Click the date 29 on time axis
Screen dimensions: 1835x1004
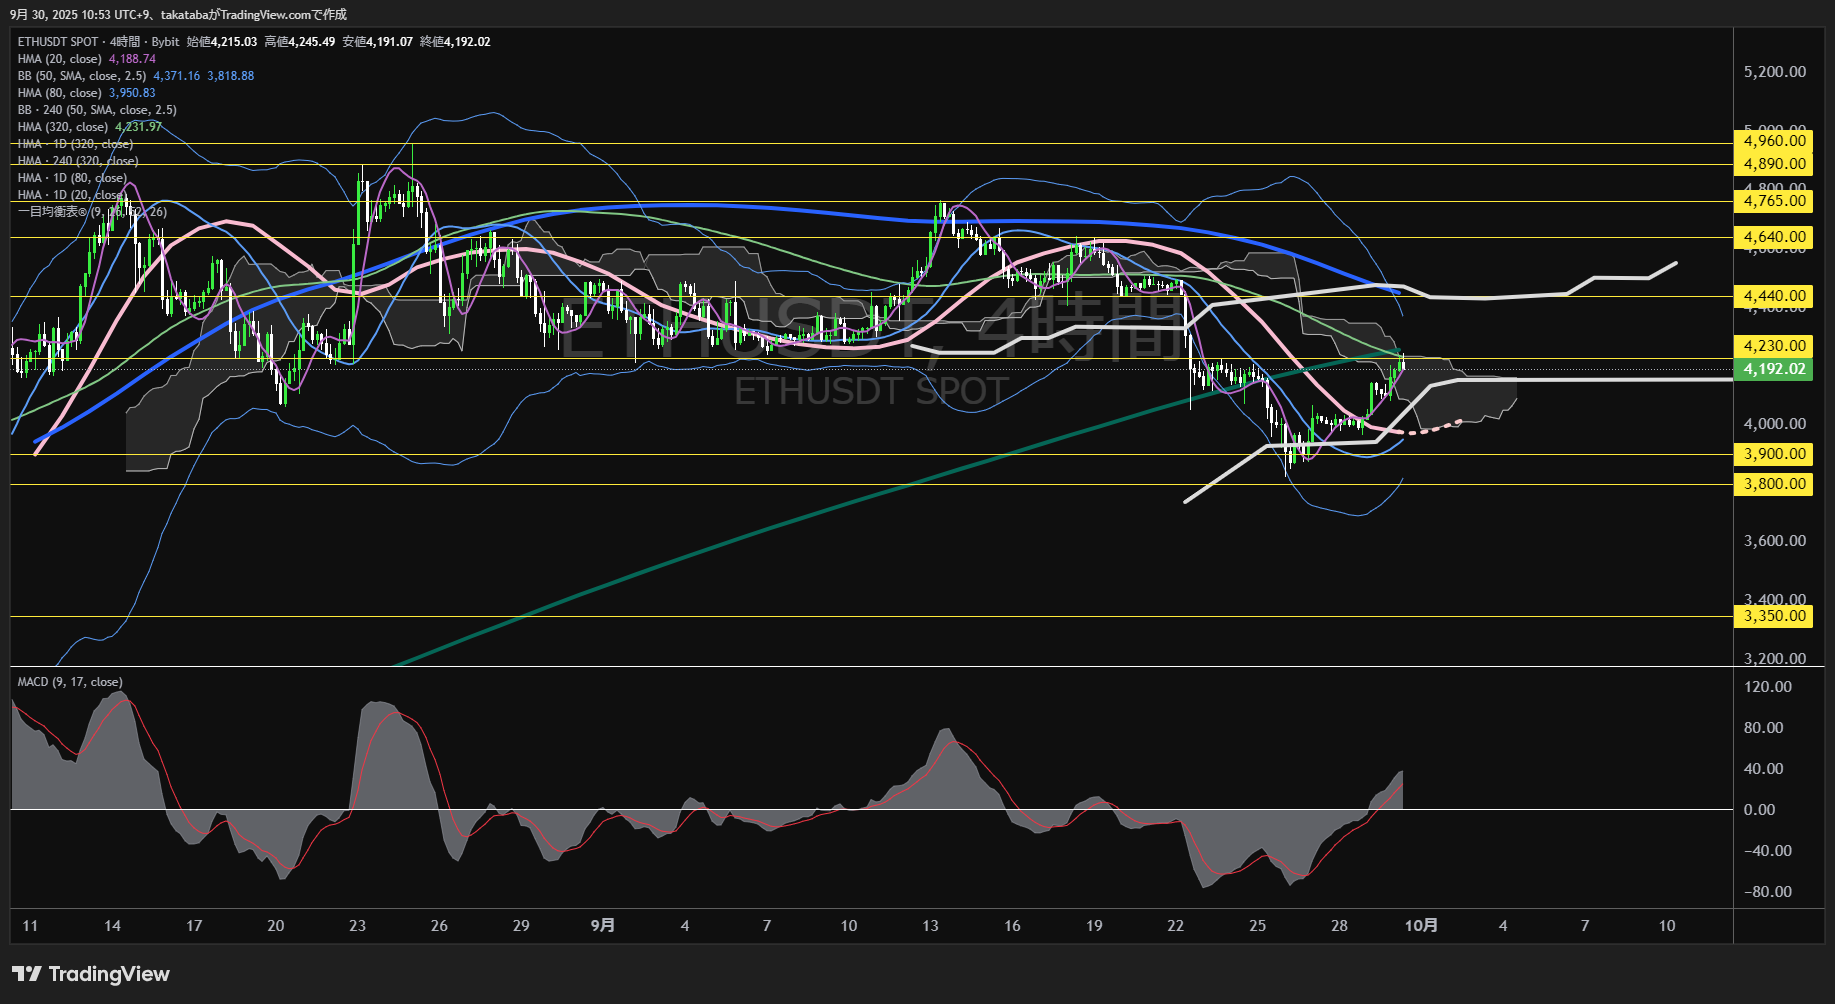click(x=521, y=926)
